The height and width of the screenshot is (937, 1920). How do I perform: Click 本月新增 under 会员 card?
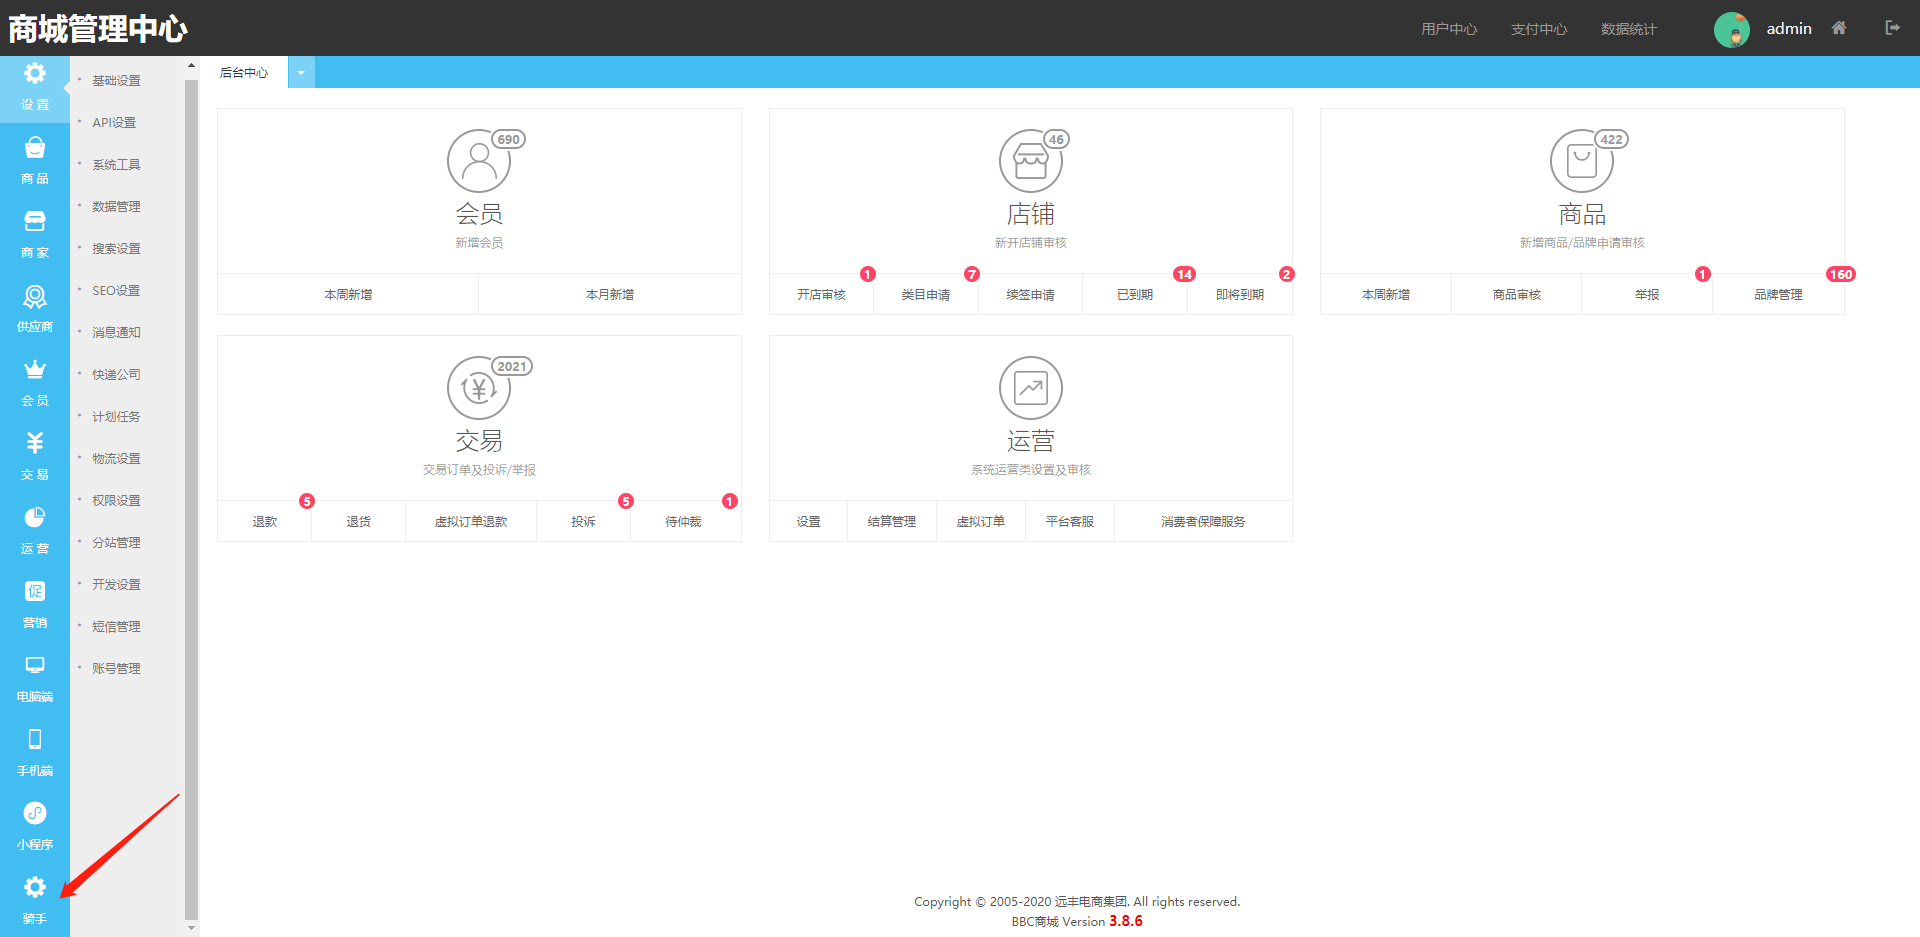click(x=610, y=295)
